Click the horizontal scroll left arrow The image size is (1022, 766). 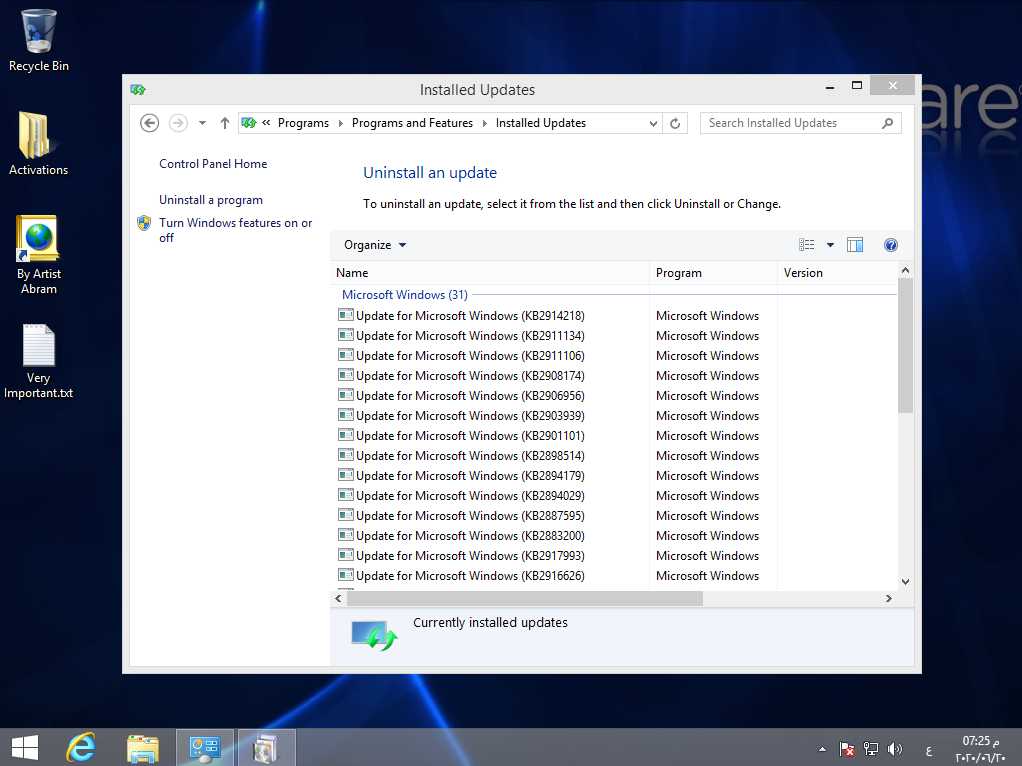point(338,598)
